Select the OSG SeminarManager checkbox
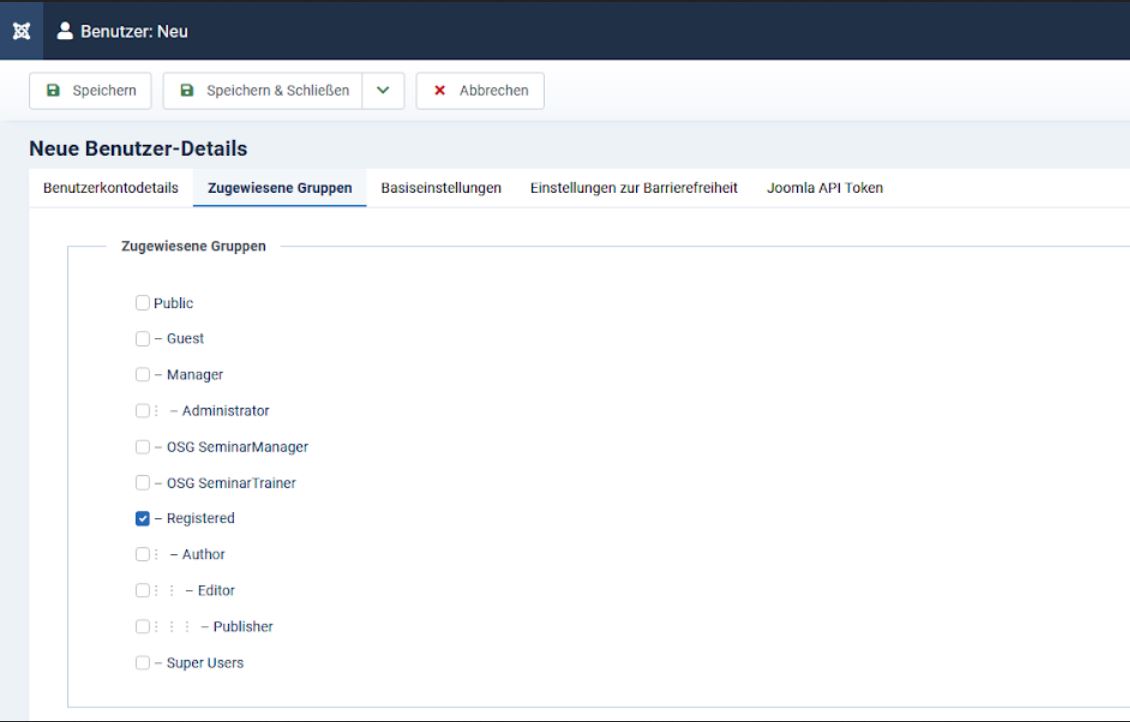Image resolution: width=1130 pixels, height=722 pixels. point(143,447)
